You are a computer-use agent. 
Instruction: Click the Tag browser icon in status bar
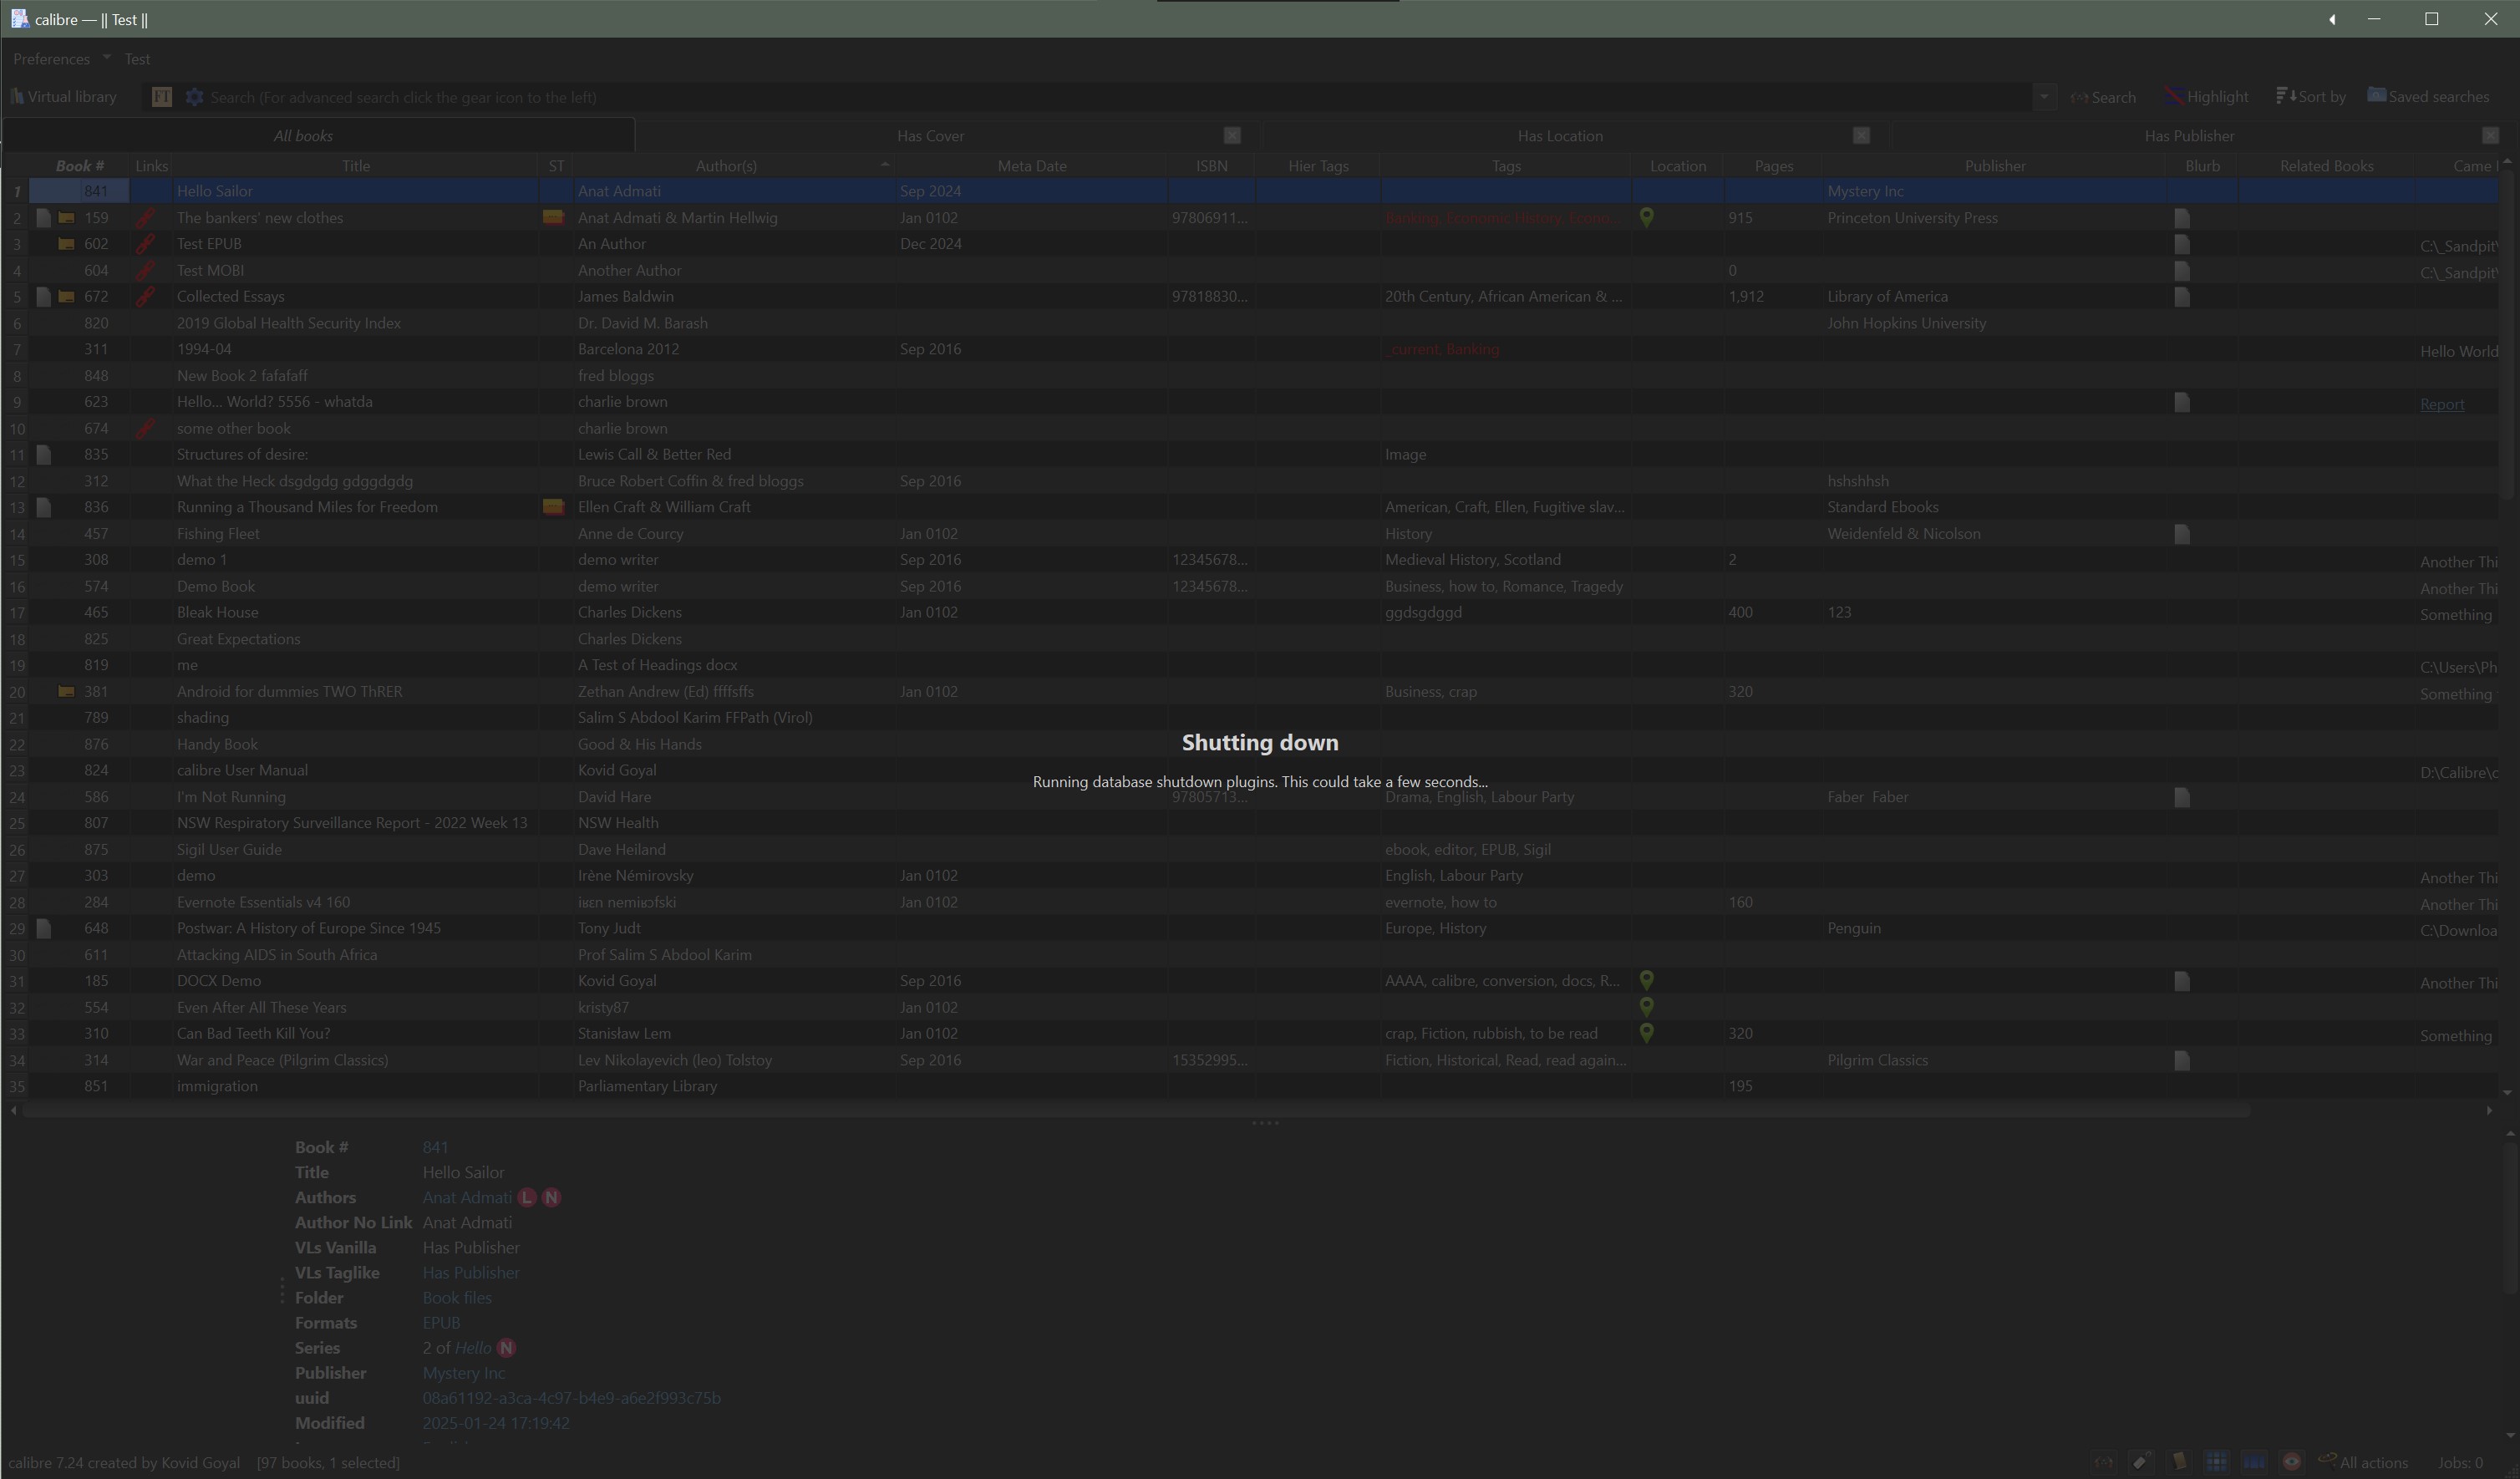pos(2141,1463)
